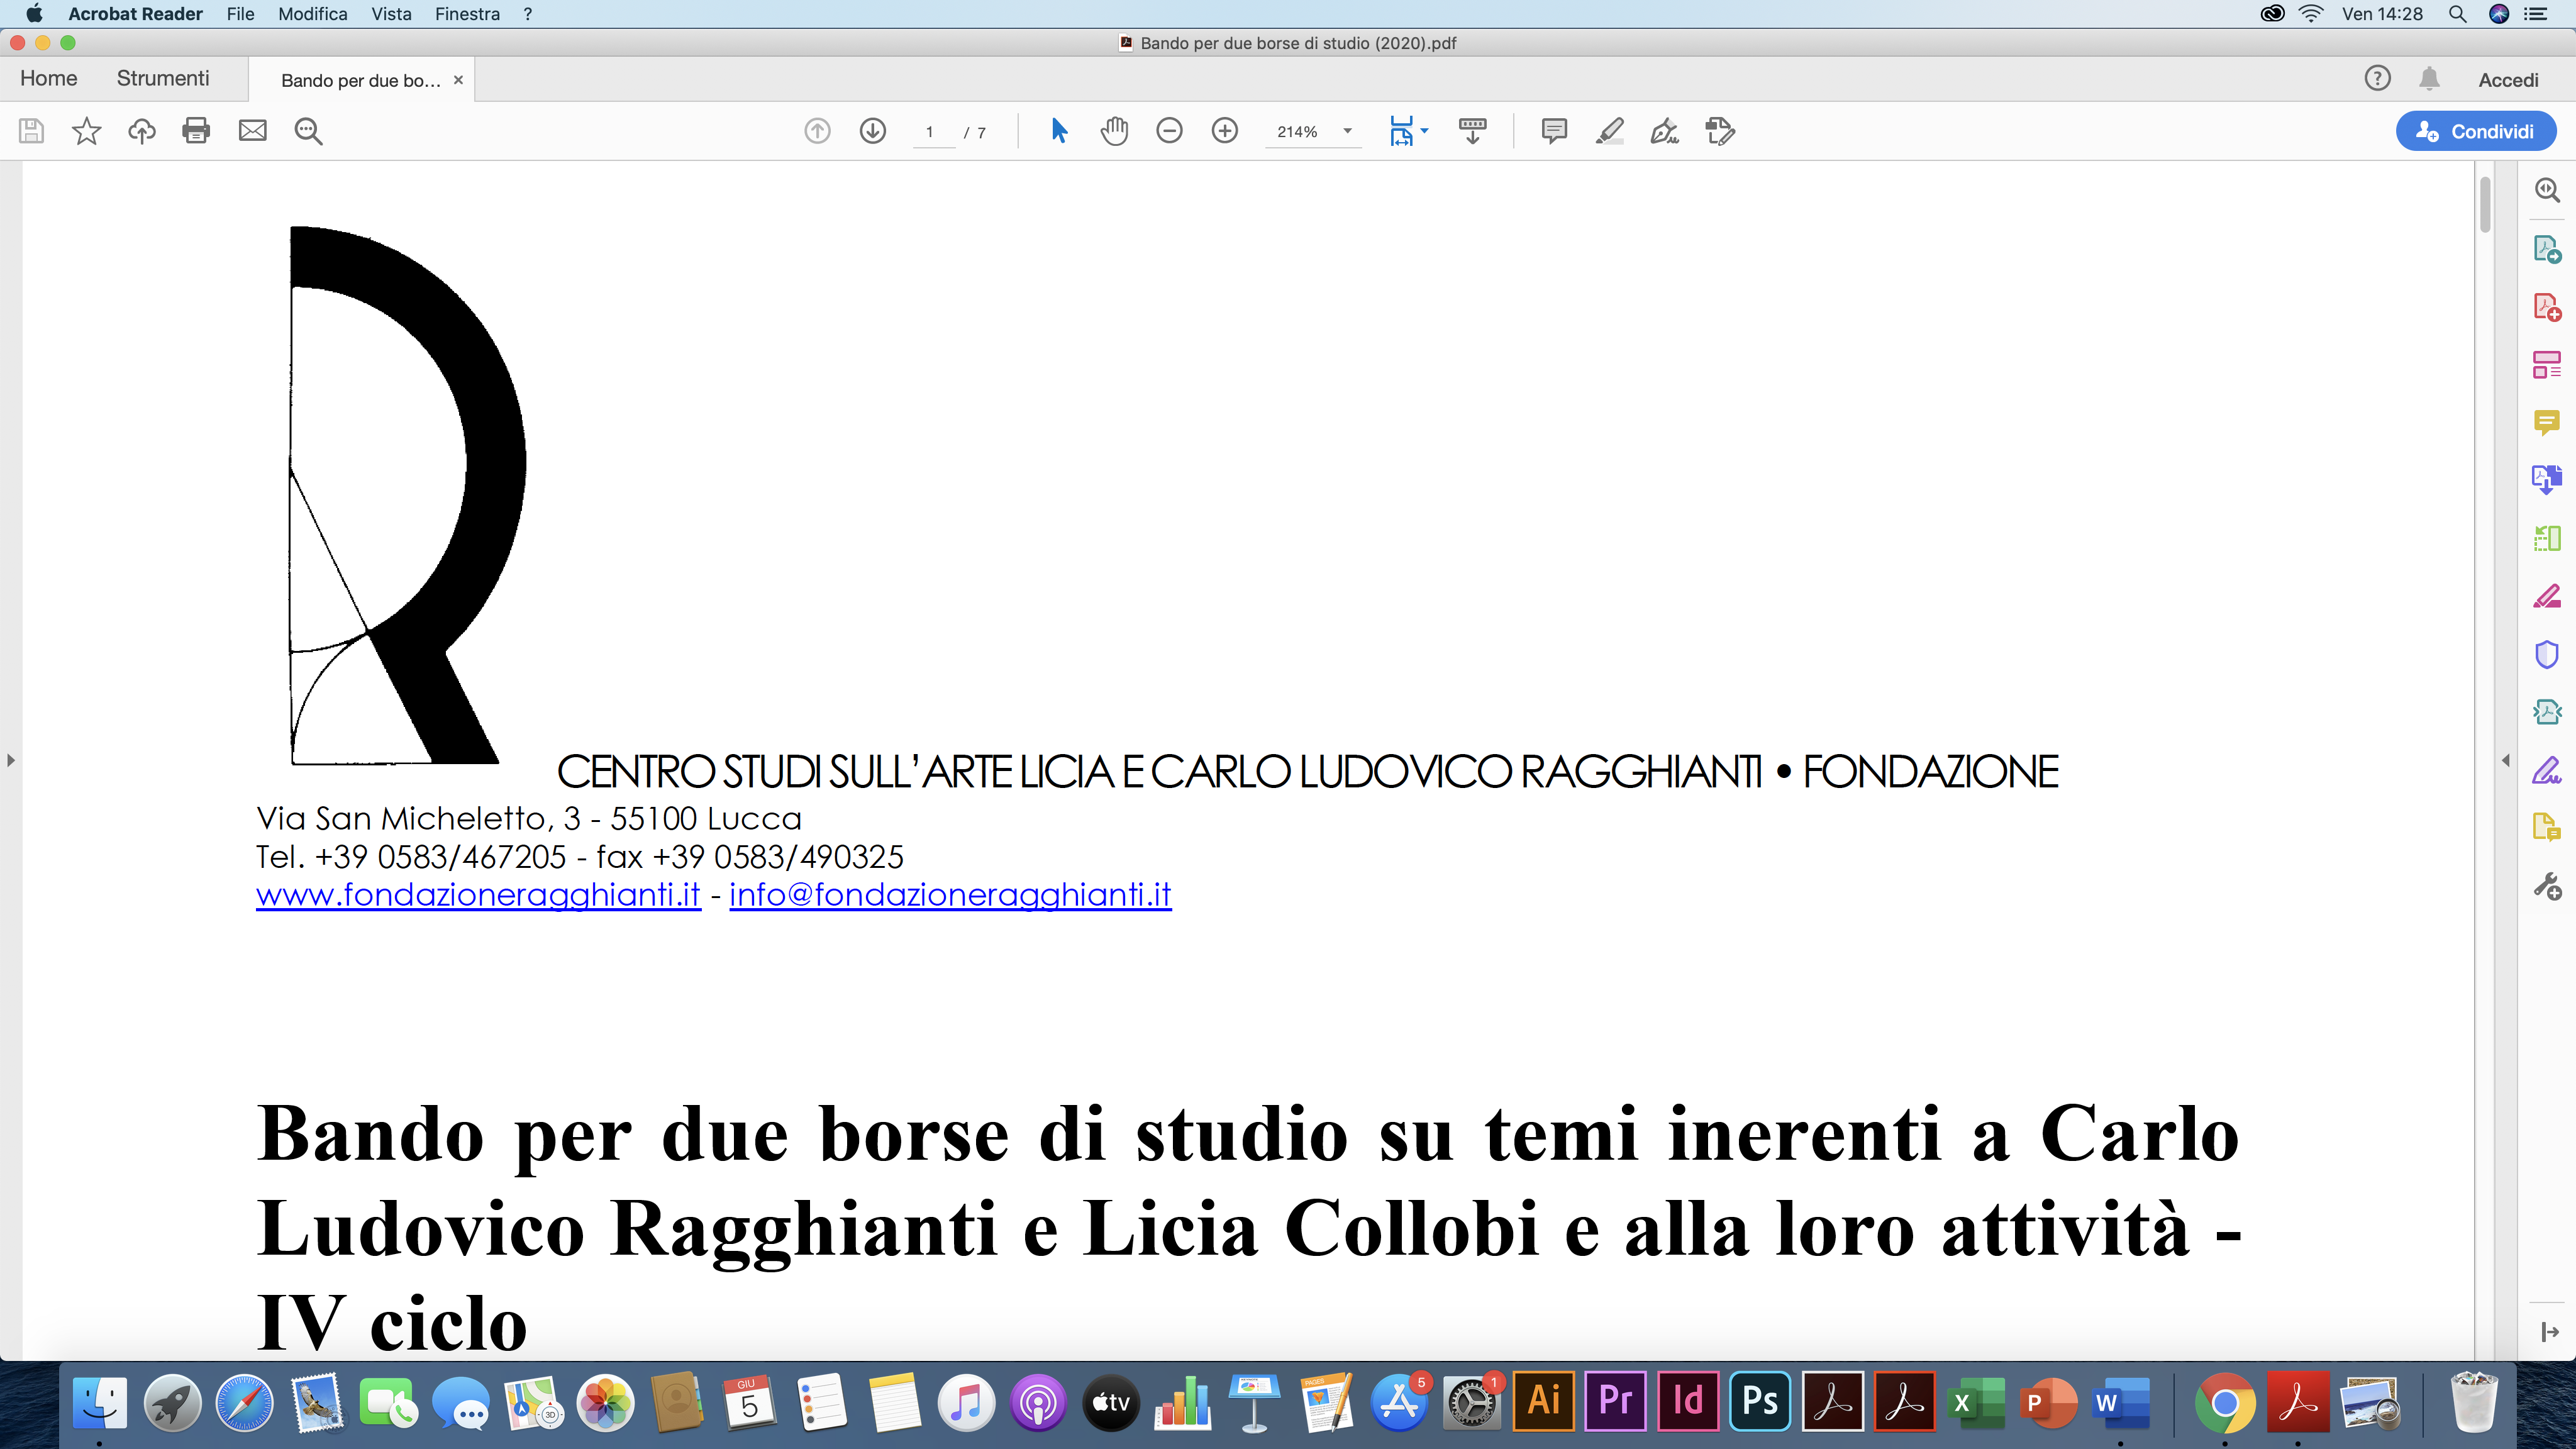This screenshot has width=2576, height=1449.
Task: Open the sign document pen tool
Action: click(1664, 131)
